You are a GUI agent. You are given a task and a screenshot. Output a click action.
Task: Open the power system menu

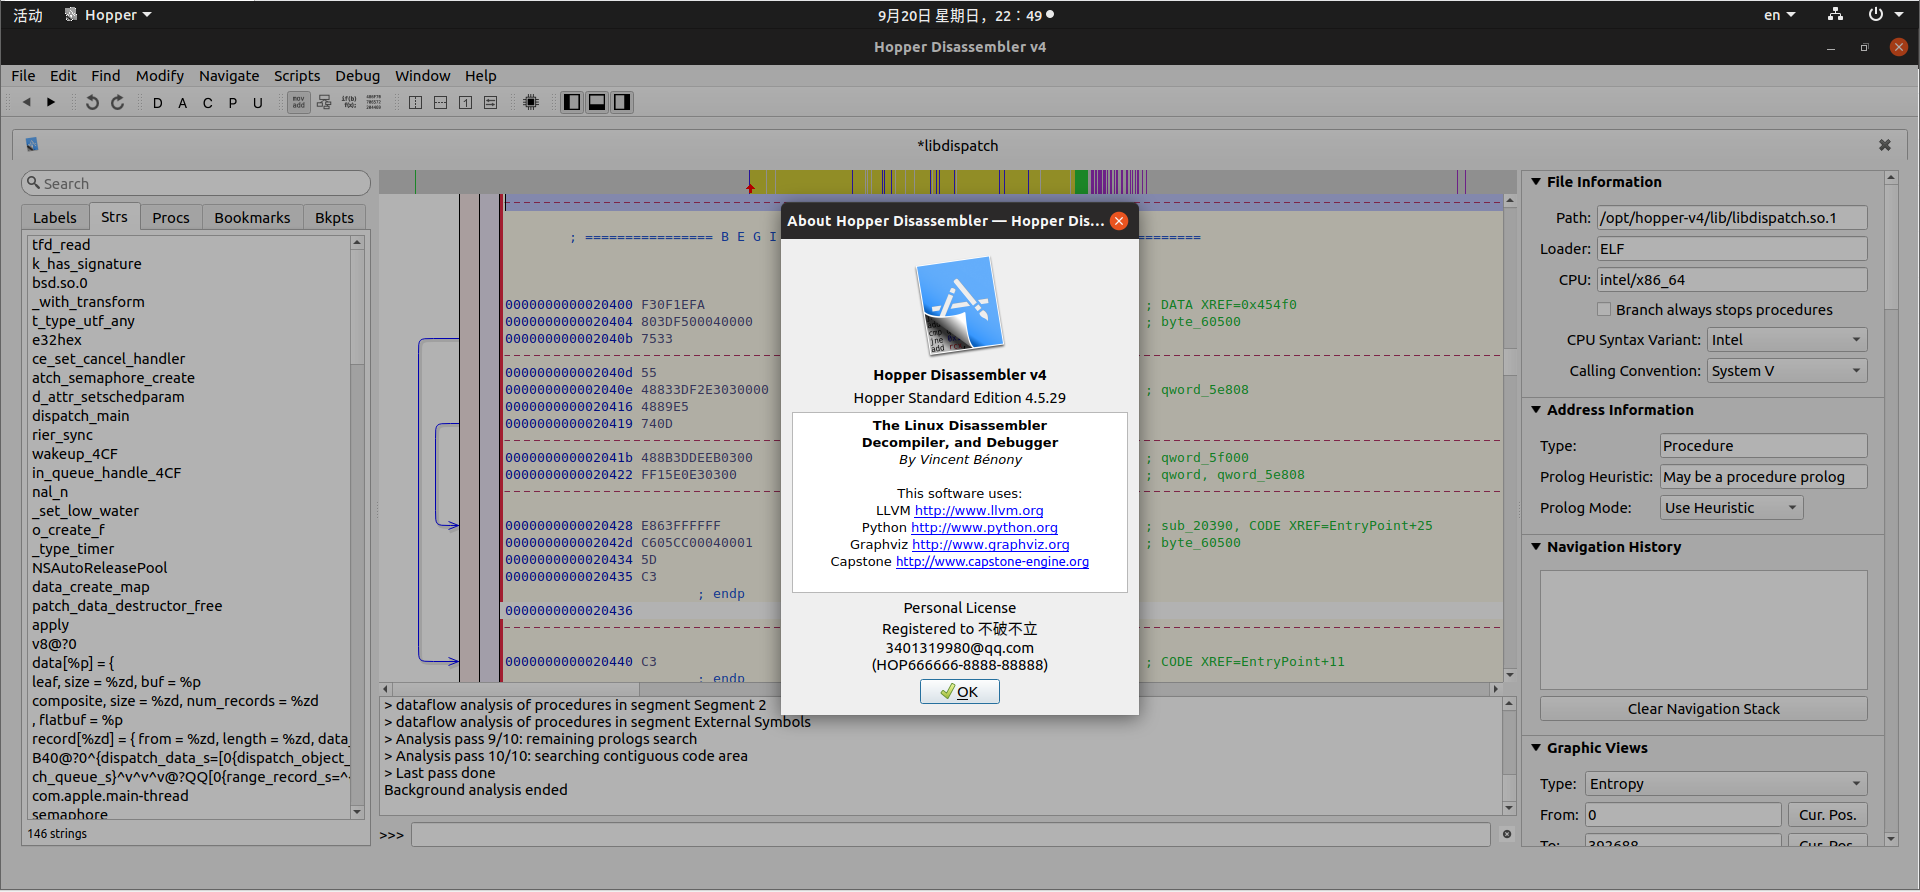pos(1884,15)
